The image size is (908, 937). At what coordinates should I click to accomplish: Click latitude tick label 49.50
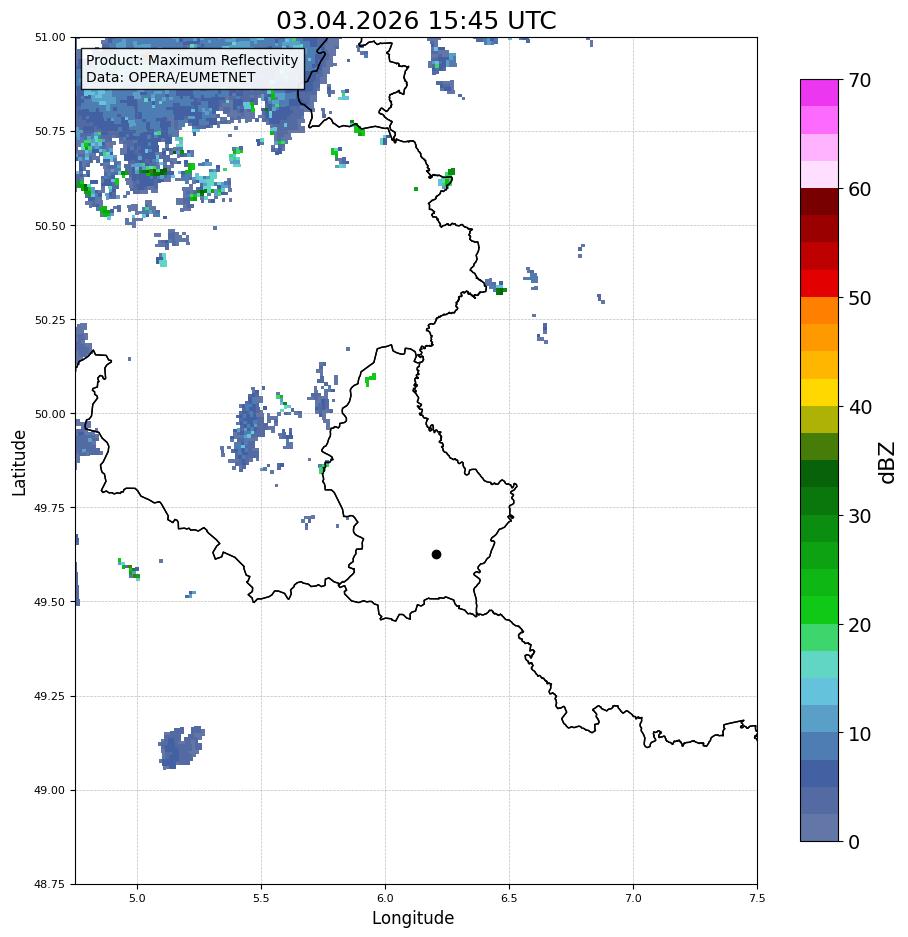50,602
